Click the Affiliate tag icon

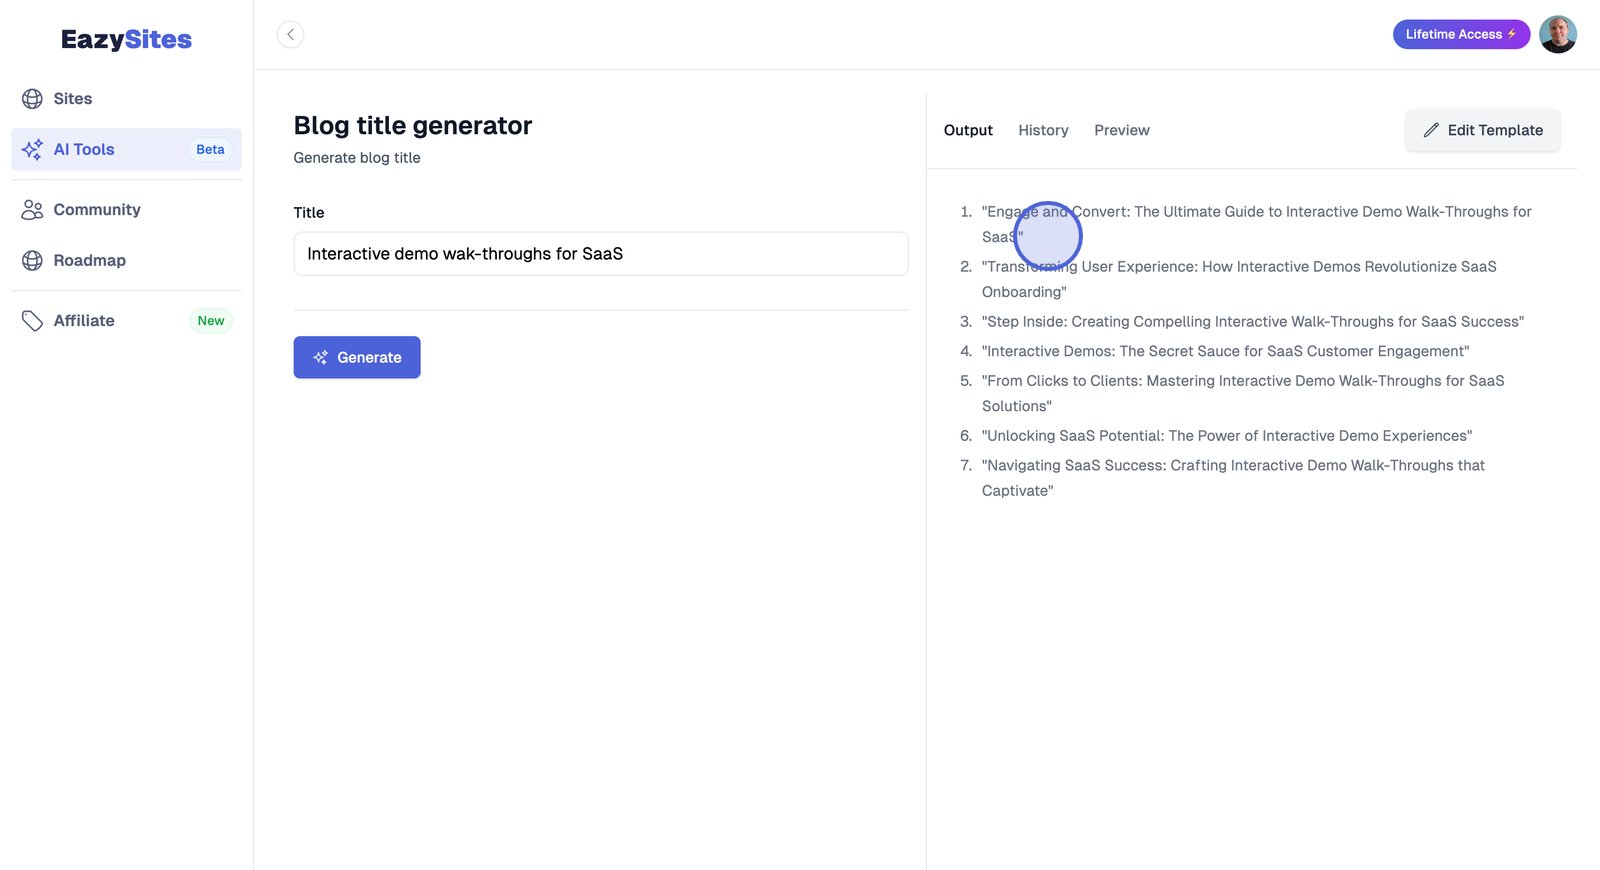32,321
